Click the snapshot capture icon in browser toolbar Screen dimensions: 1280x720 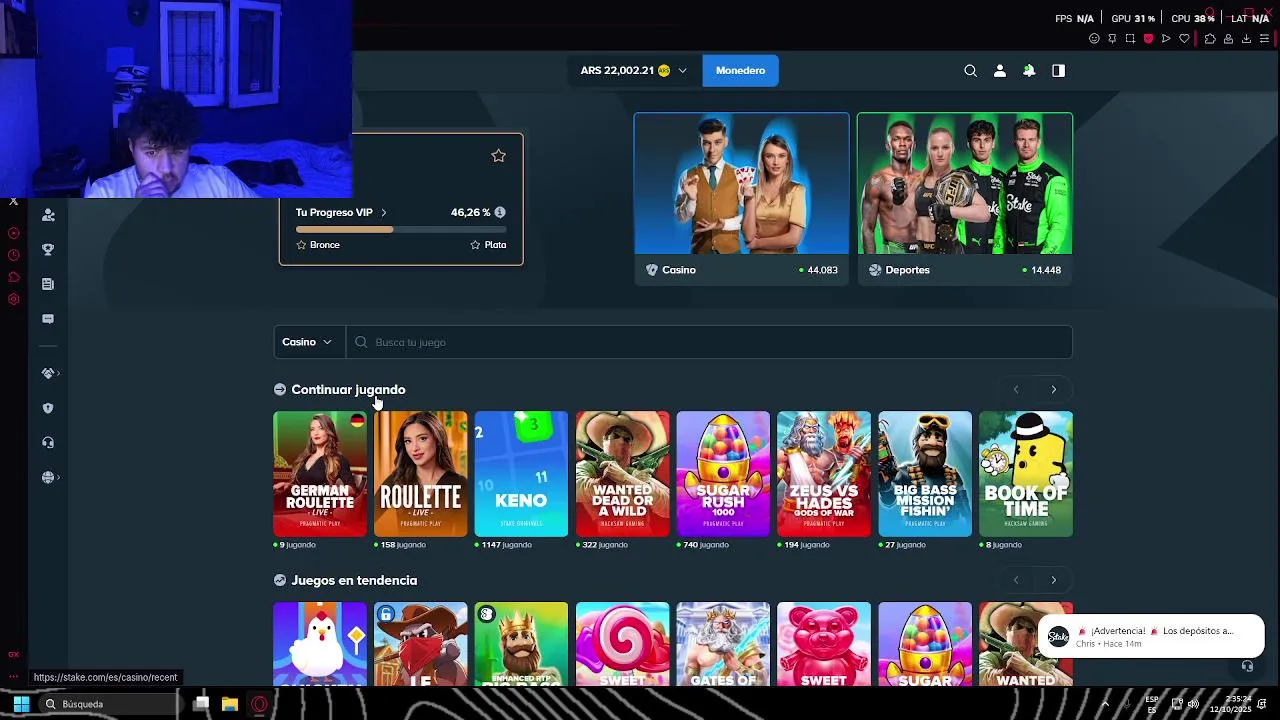1130,38
